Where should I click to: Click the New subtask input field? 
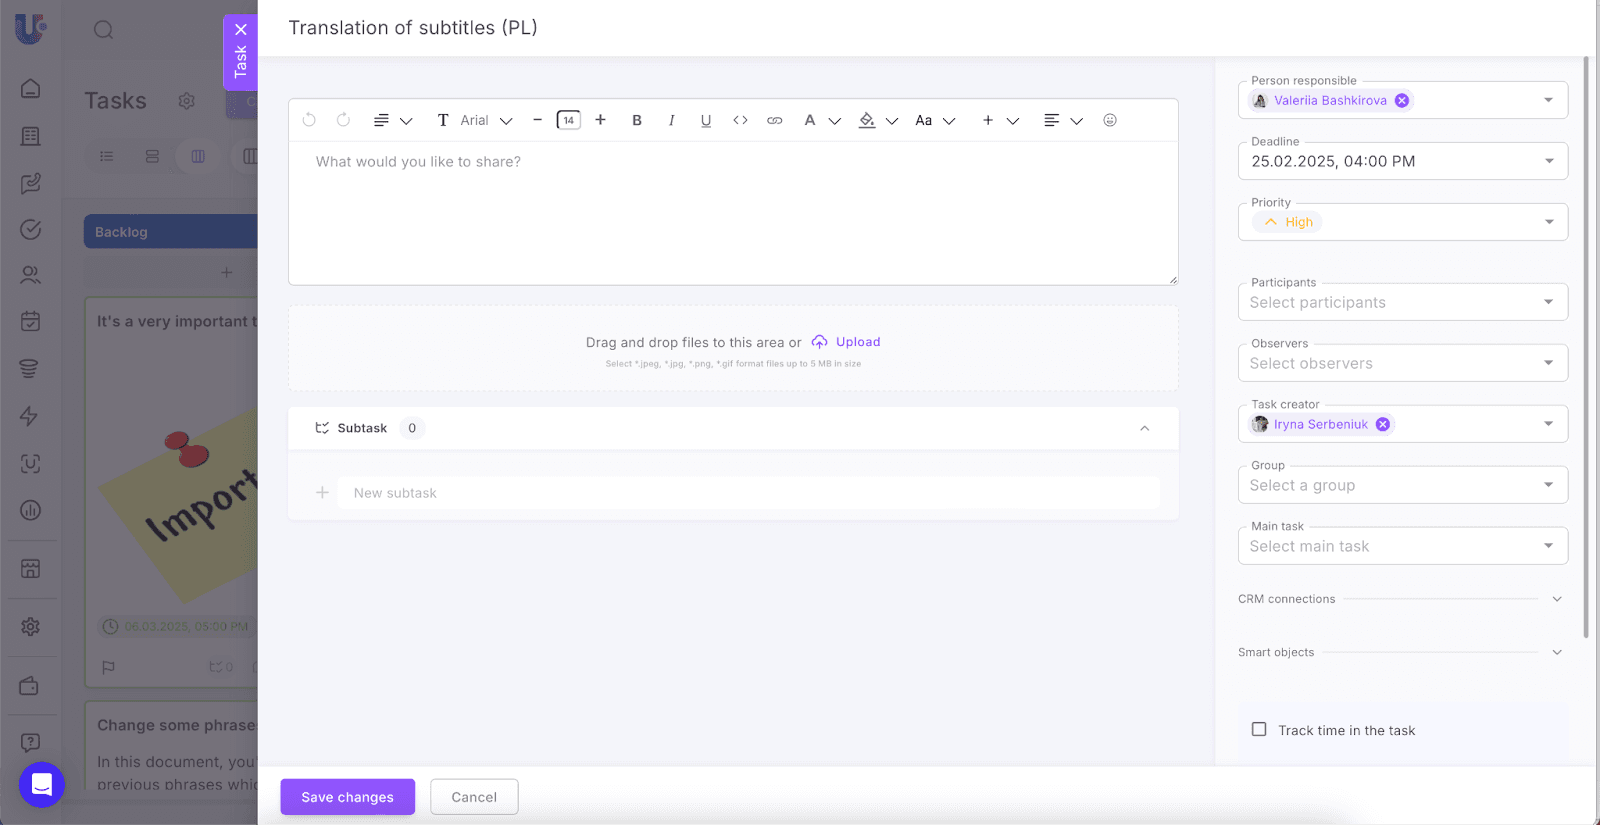[x=748, y=493]
